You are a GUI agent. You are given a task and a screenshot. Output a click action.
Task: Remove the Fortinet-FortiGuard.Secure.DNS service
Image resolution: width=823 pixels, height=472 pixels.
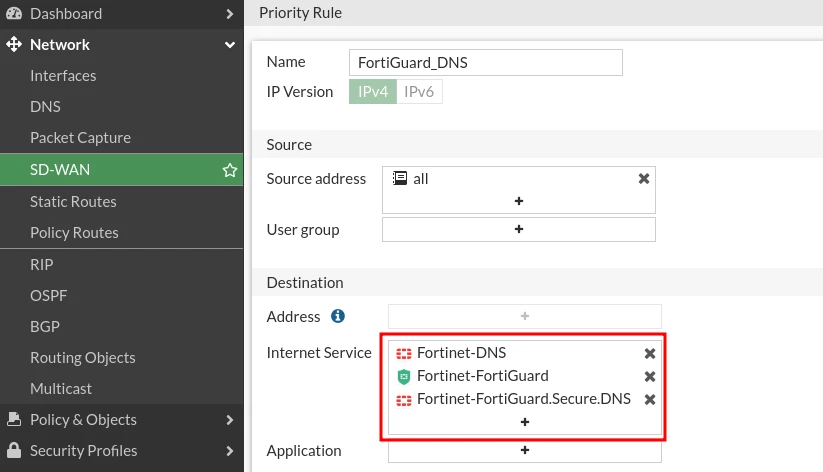click(x=650, y=400)
